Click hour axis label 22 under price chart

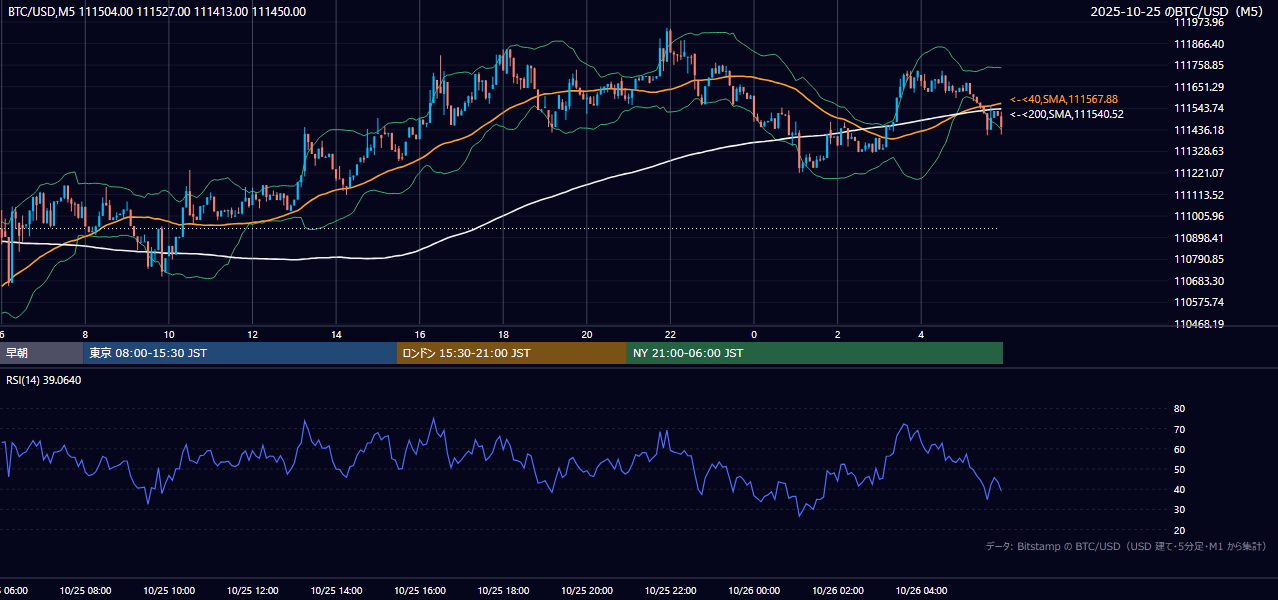(x=670, y=334)
